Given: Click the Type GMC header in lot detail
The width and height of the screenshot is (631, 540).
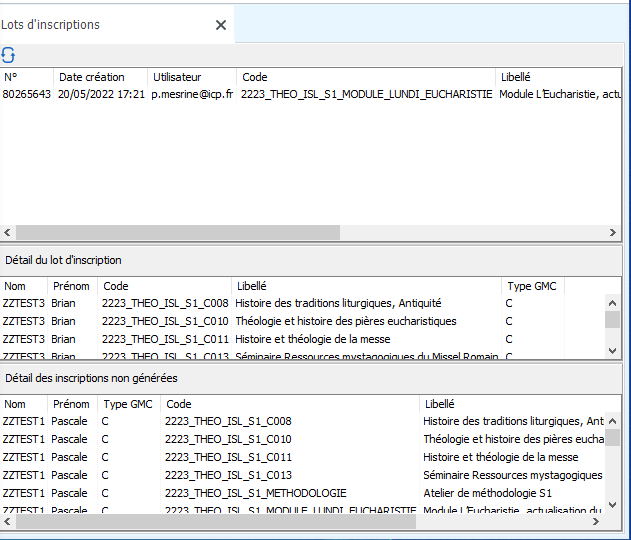Looking at the screenshot, I should [x=530, y=286].
